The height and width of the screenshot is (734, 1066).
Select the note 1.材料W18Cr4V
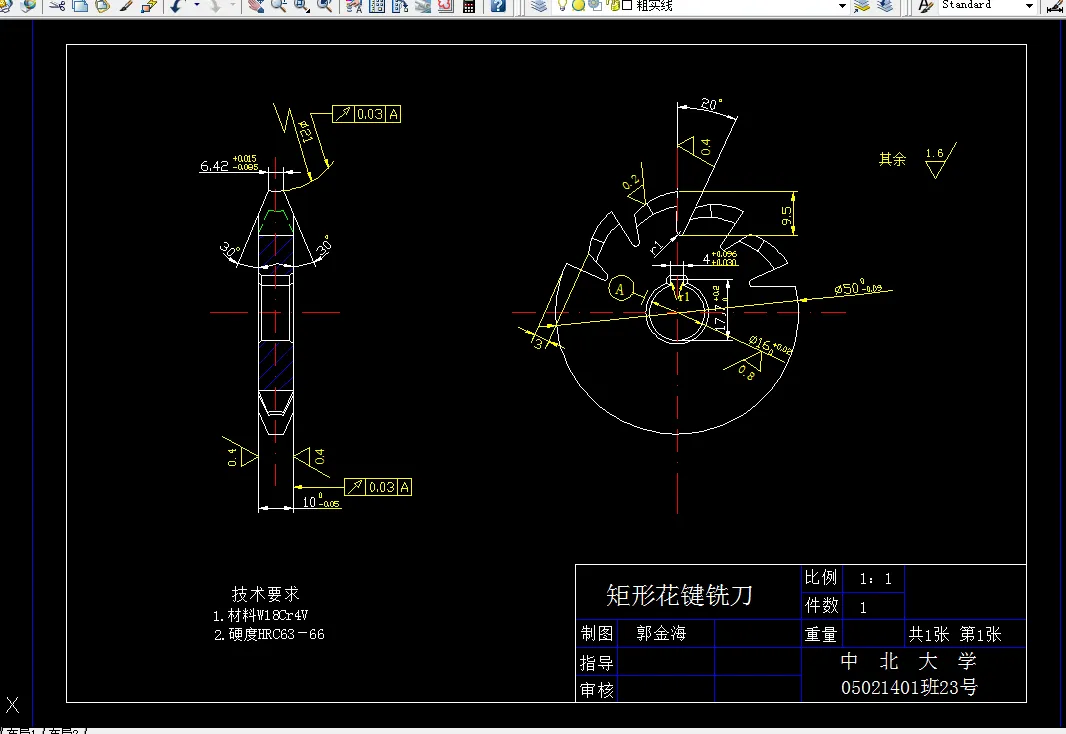pos(260,616)
